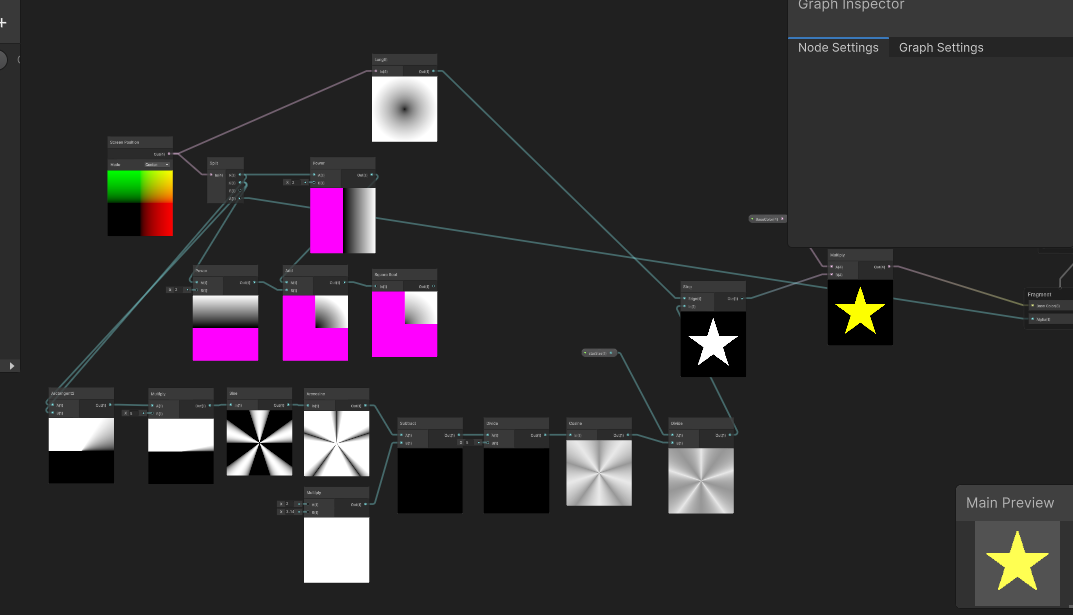Switch to the Graph Settings tab
The image size is (1073, 615).
tap(940, 48)
